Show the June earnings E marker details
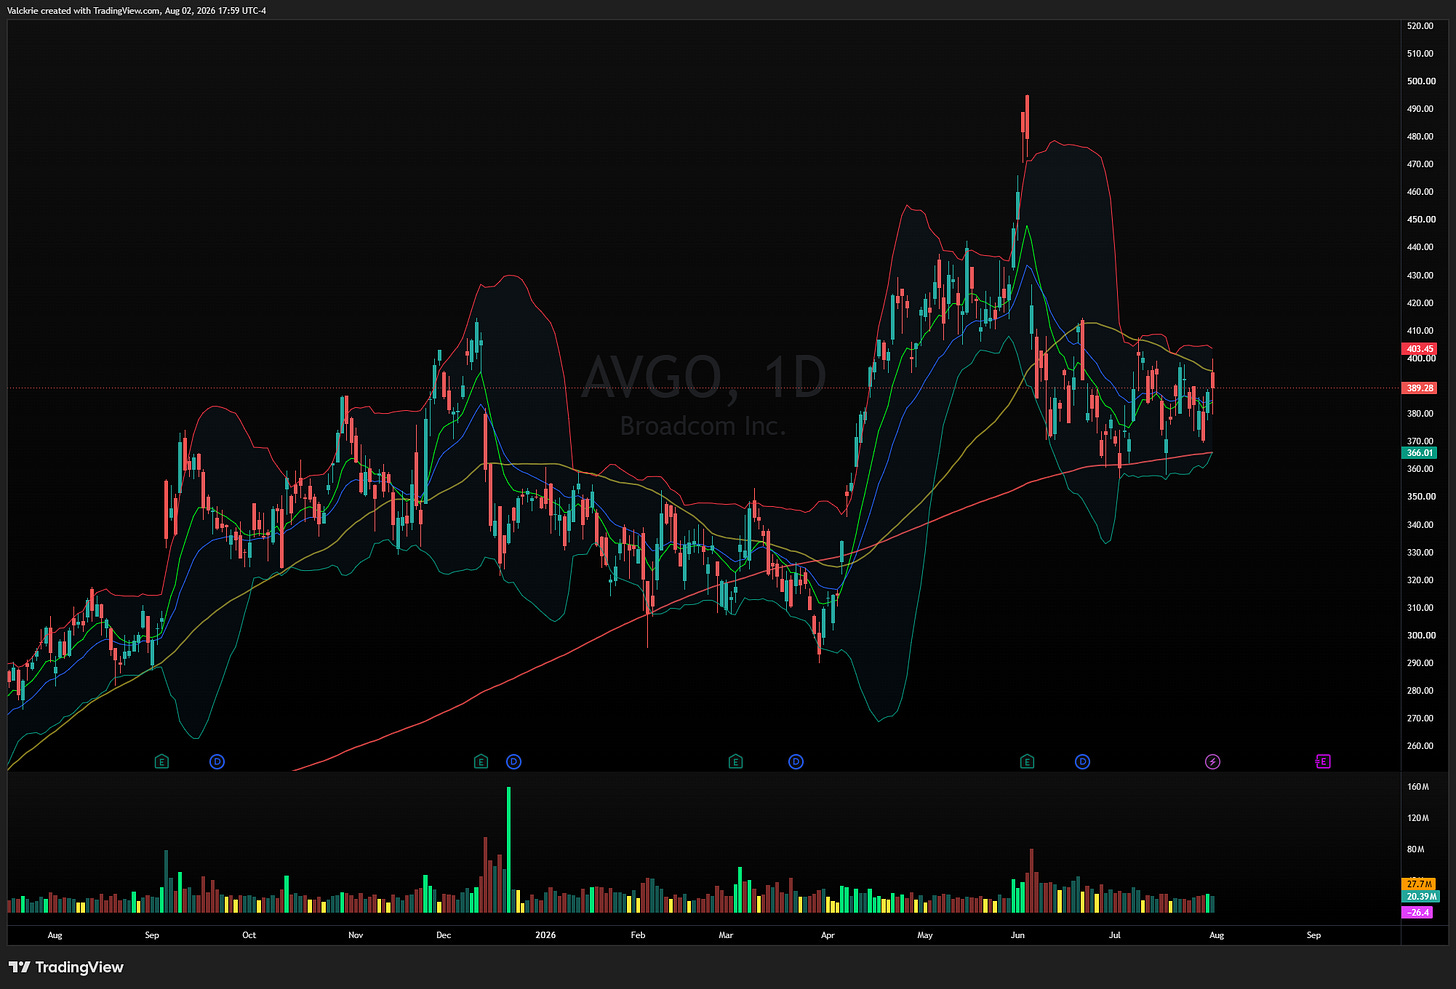Viewport: 1456px width, 989px height. [1027, 762]
